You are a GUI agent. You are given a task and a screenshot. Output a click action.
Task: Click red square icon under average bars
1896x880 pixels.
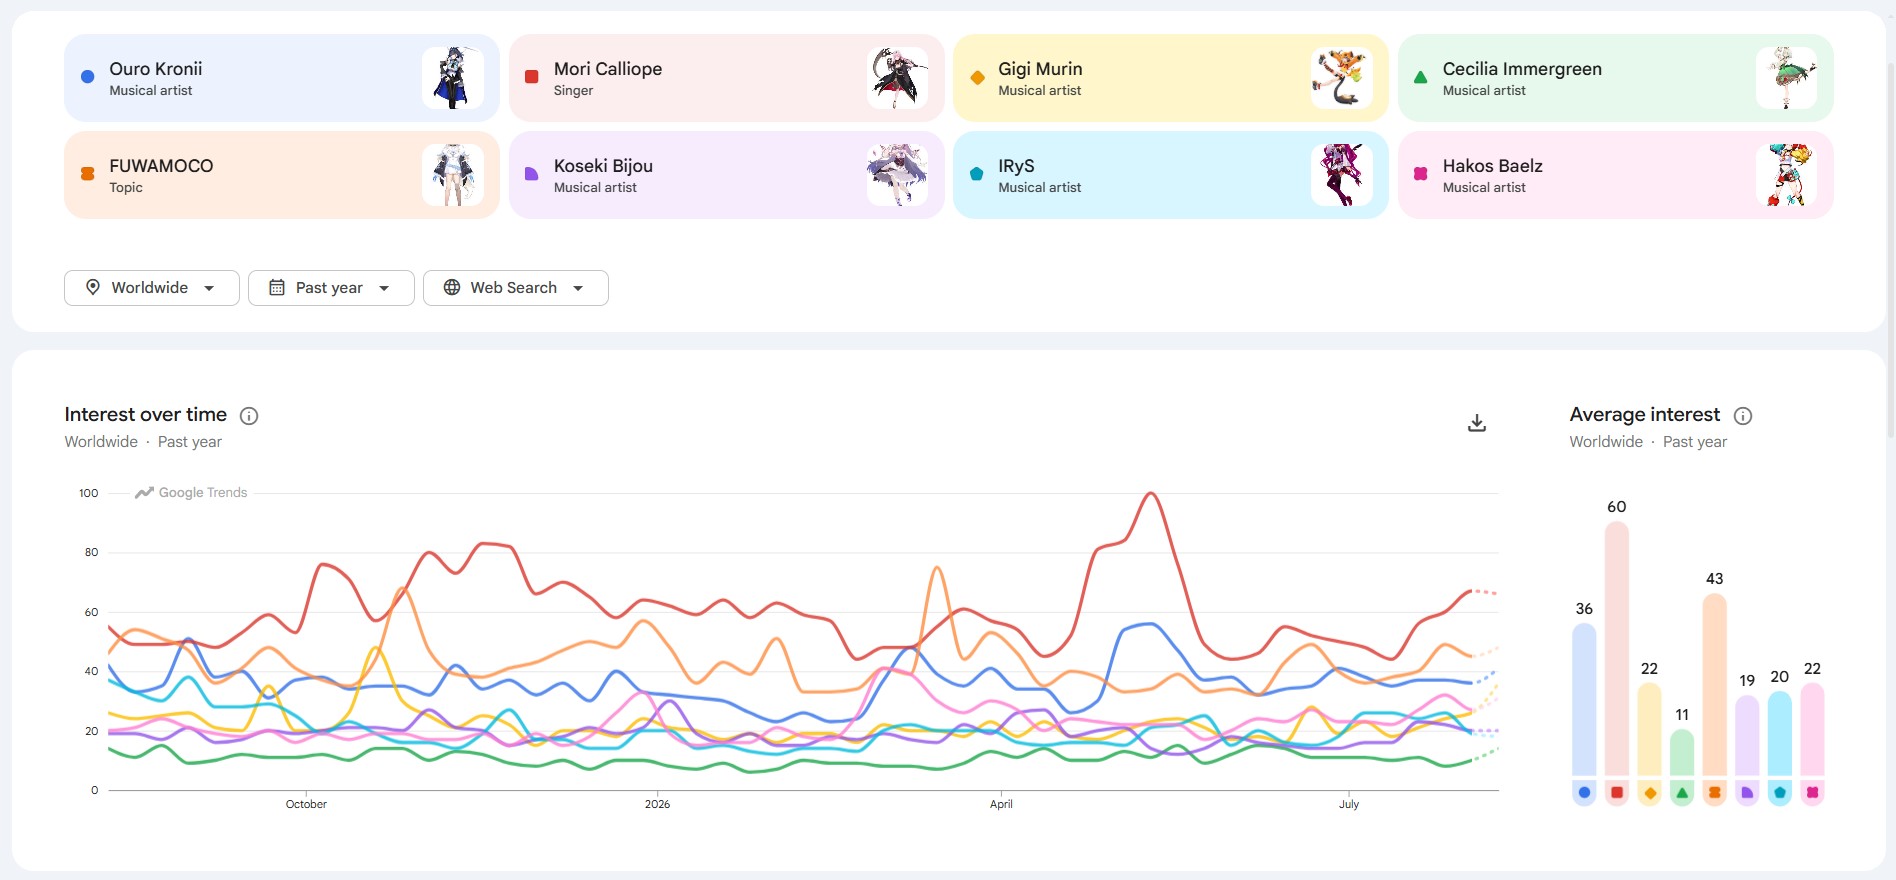click(1617, 793)
